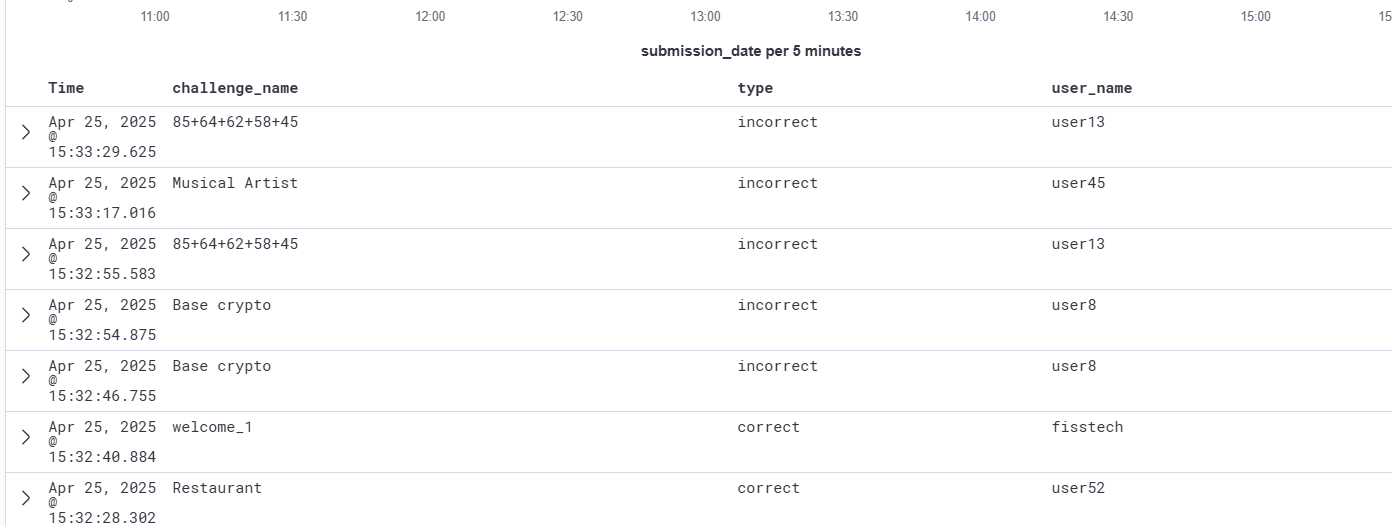Viewport: 1392px width, 526px height.
Task: Expand the Restaurant row chevron
Action: click(x=26, y=498)
